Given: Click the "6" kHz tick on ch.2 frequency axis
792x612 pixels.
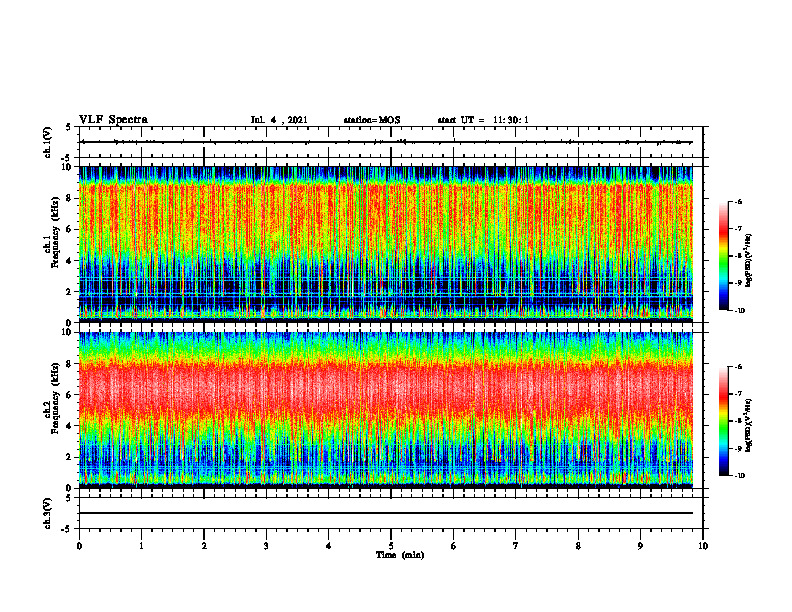Looking at the screenshot, I should (x=70, y=395).
